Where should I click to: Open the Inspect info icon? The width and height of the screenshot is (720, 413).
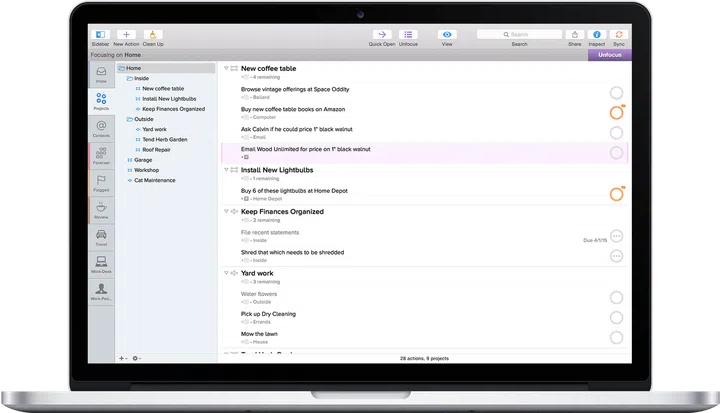[597, 34]
